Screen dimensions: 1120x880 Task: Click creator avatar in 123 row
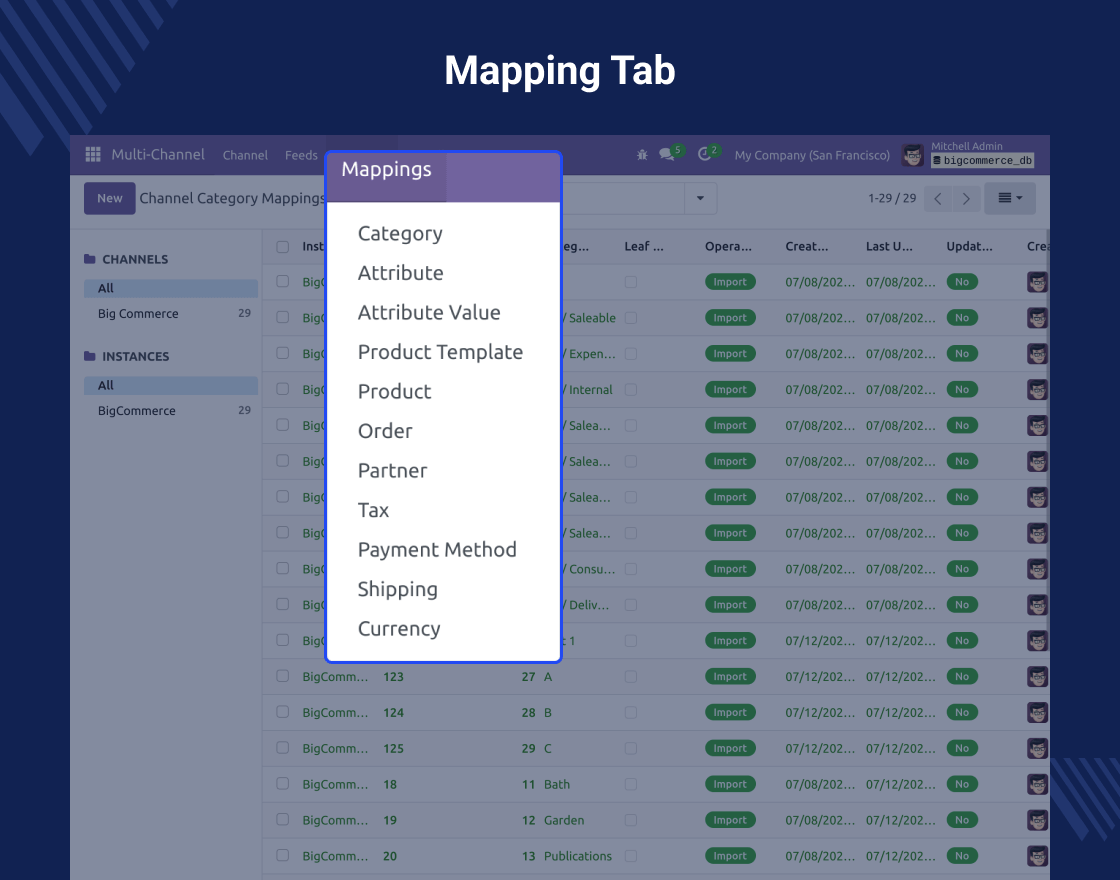pyautogui.click(x=1037, y=676)
